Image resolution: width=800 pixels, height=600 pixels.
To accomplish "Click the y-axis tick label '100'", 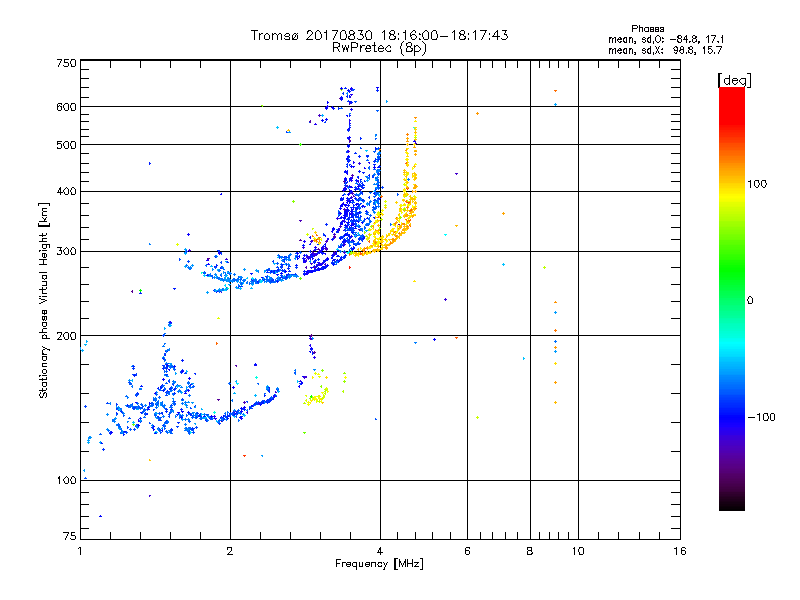I will point(66,480).
